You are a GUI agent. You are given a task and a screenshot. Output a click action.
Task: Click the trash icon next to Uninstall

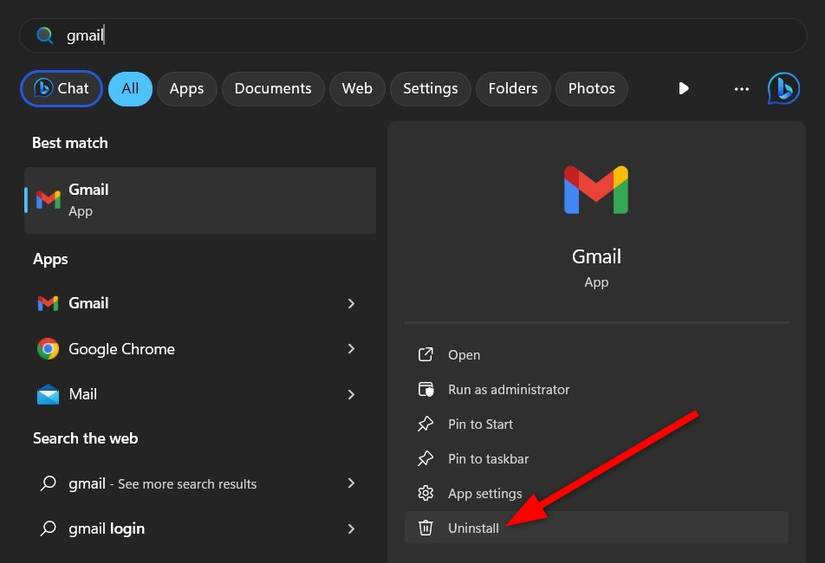pos(426,528)
